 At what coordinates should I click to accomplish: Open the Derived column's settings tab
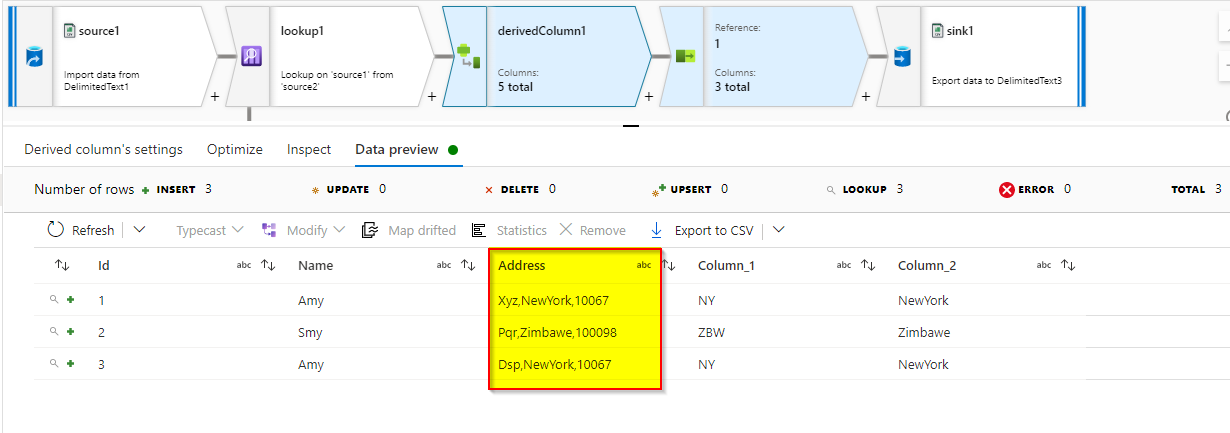point(103,149)
